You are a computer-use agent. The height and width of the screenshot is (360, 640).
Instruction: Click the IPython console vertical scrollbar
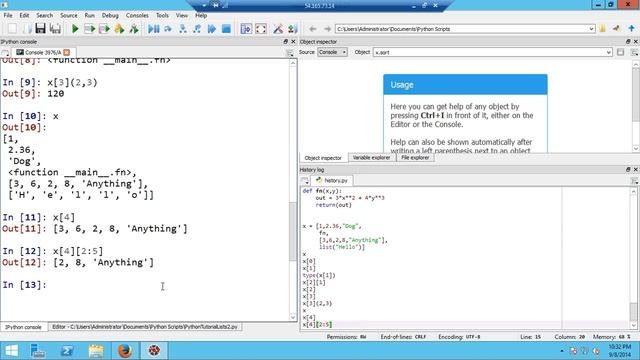click(293, 231)
